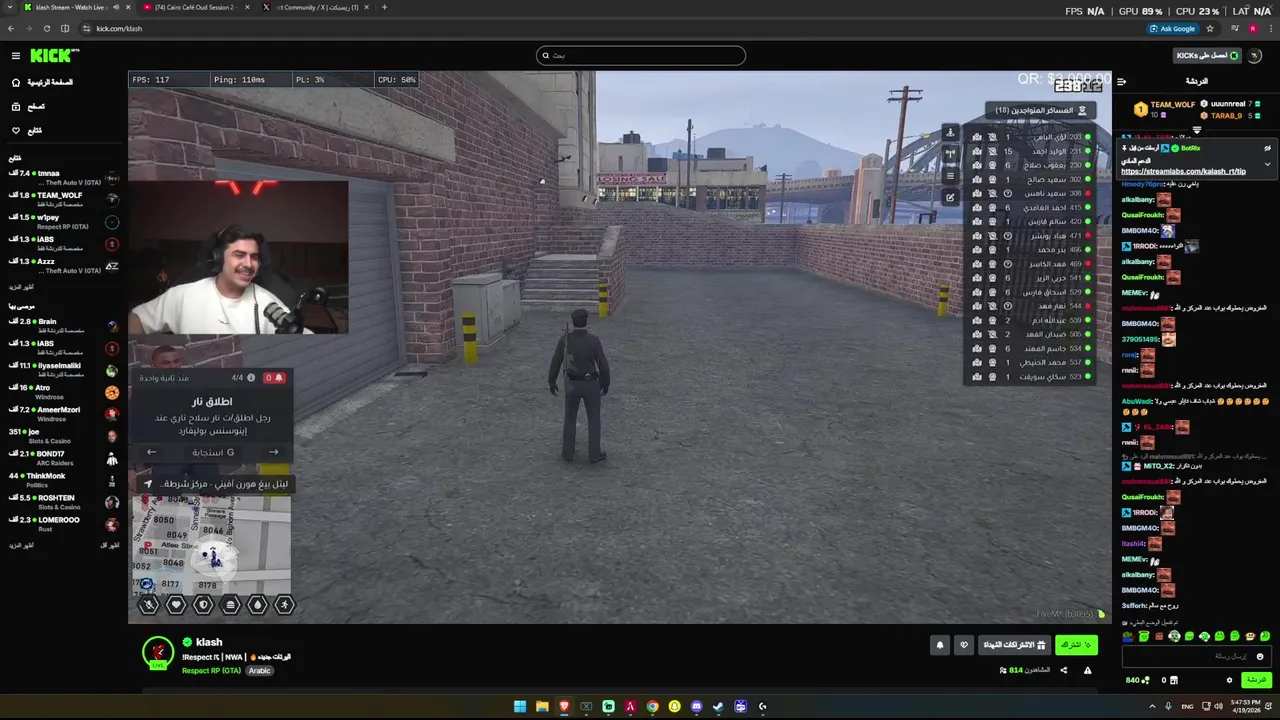Open the klash channel avatar
This screenshot has width=1280, height=720.
pos(157,652)
